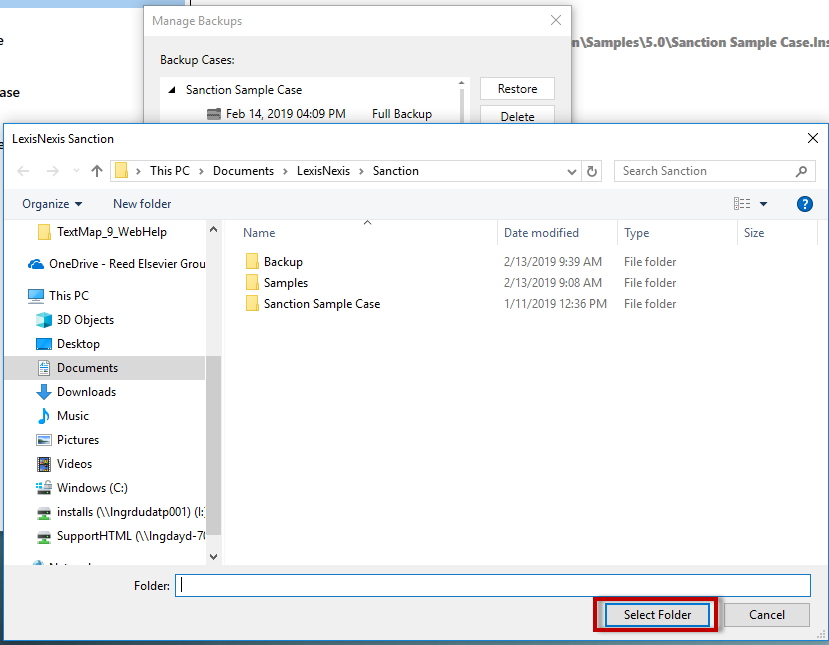This screenshot has height=645, width=829.
Task: Select OneDrive - Reed Elsevier Group
Action: point(127,264)
